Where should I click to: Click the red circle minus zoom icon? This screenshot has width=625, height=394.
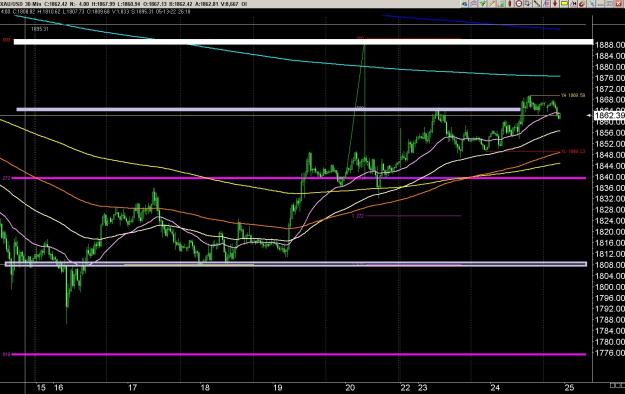[x=519, y=4]
